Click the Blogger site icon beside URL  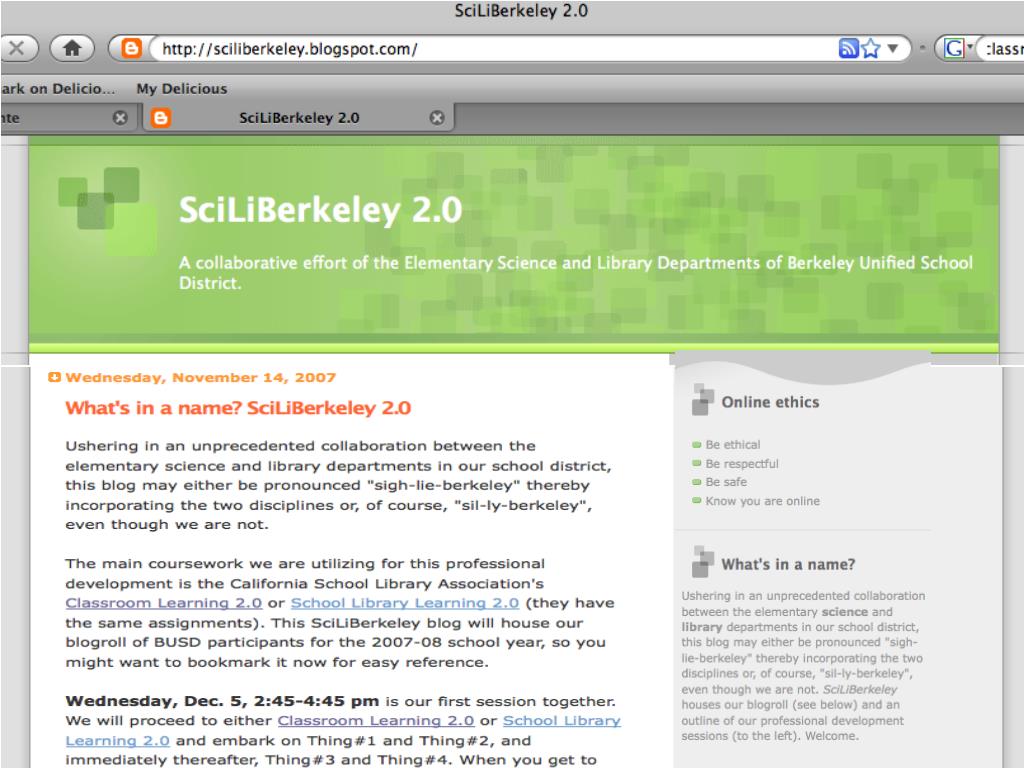point(132,48)
